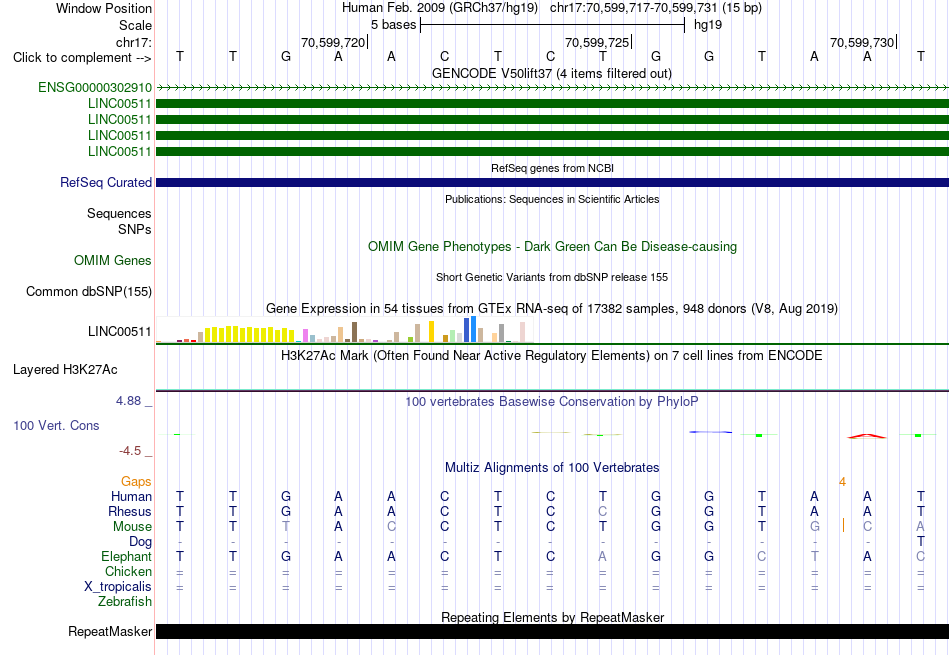
Task: Select the 'Zebrafish' species label
Action: click(x=125, y=602)
